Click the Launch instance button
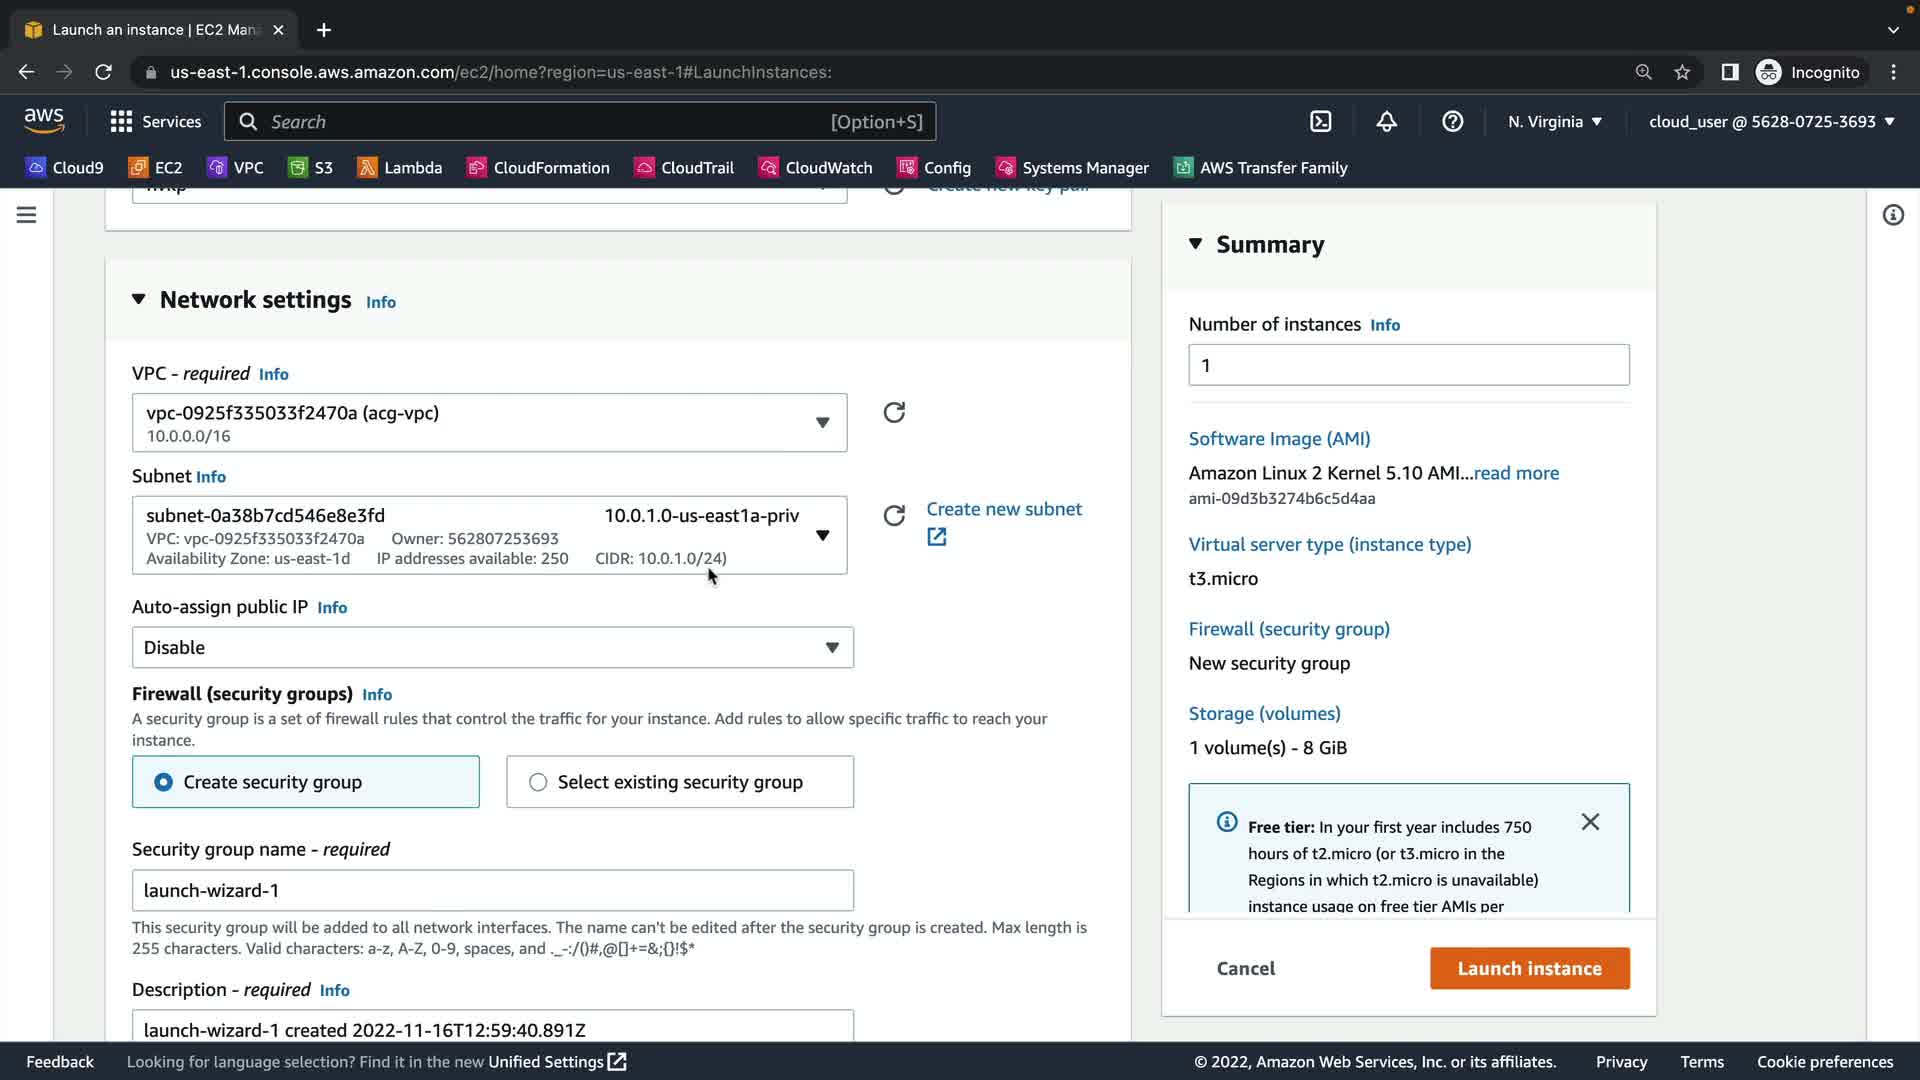The image size is (1920, 1080). coord(1529,968)
